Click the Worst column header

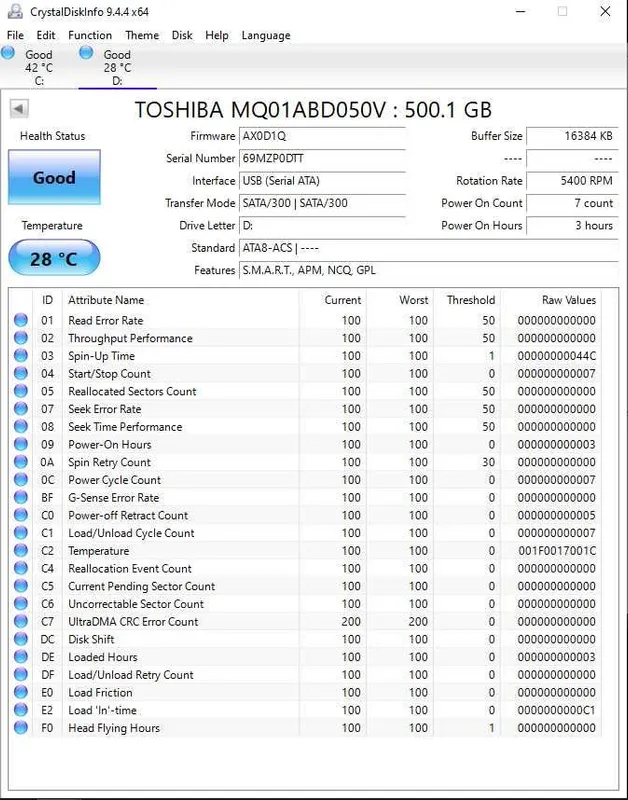click(x=400, y=300)
